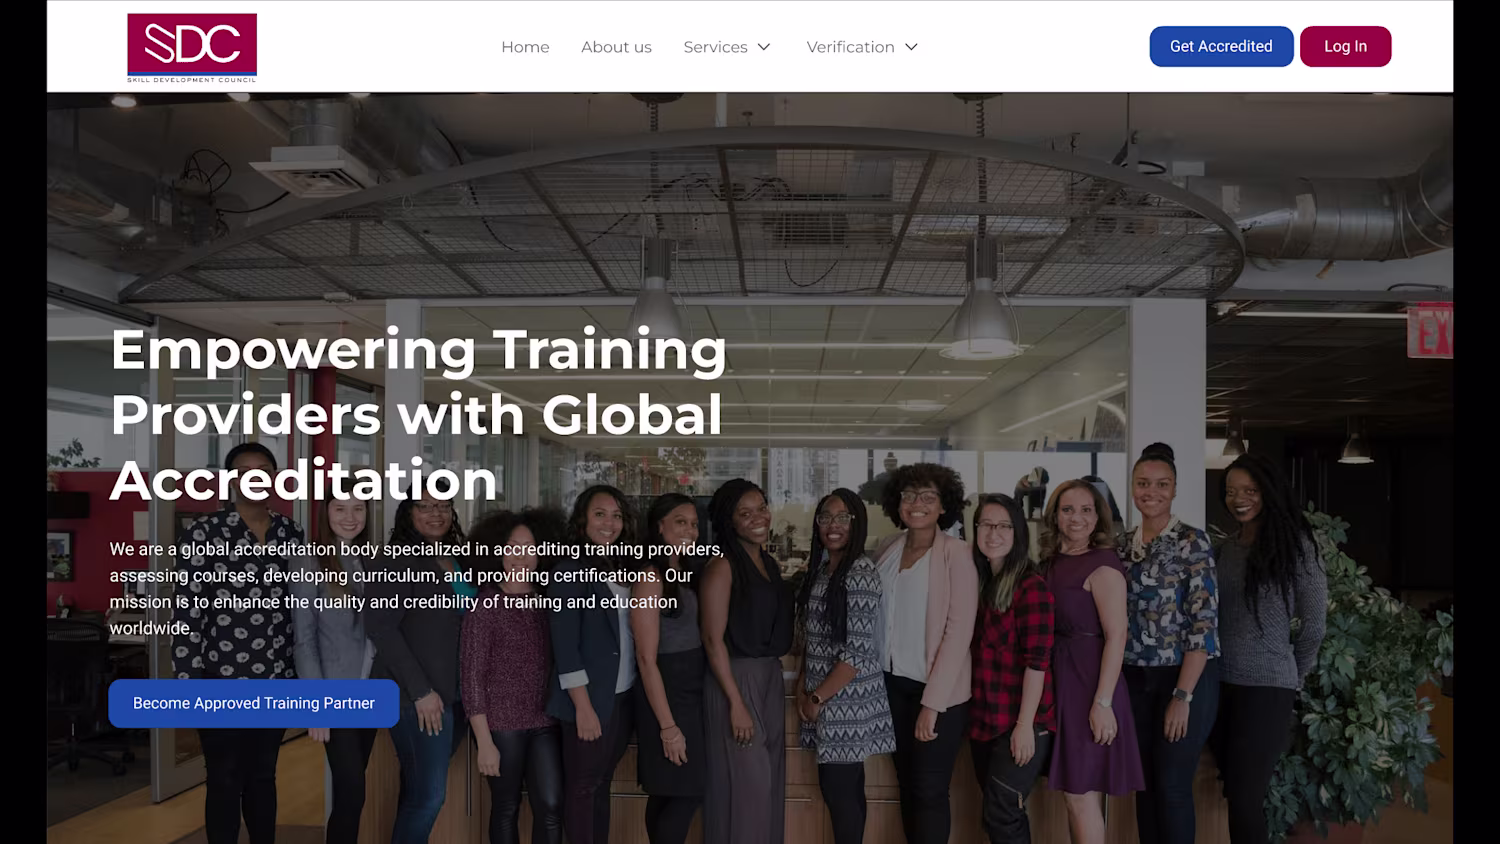
Task: Click the red exit sign in photo
Action: click(x=1431, y=330)
